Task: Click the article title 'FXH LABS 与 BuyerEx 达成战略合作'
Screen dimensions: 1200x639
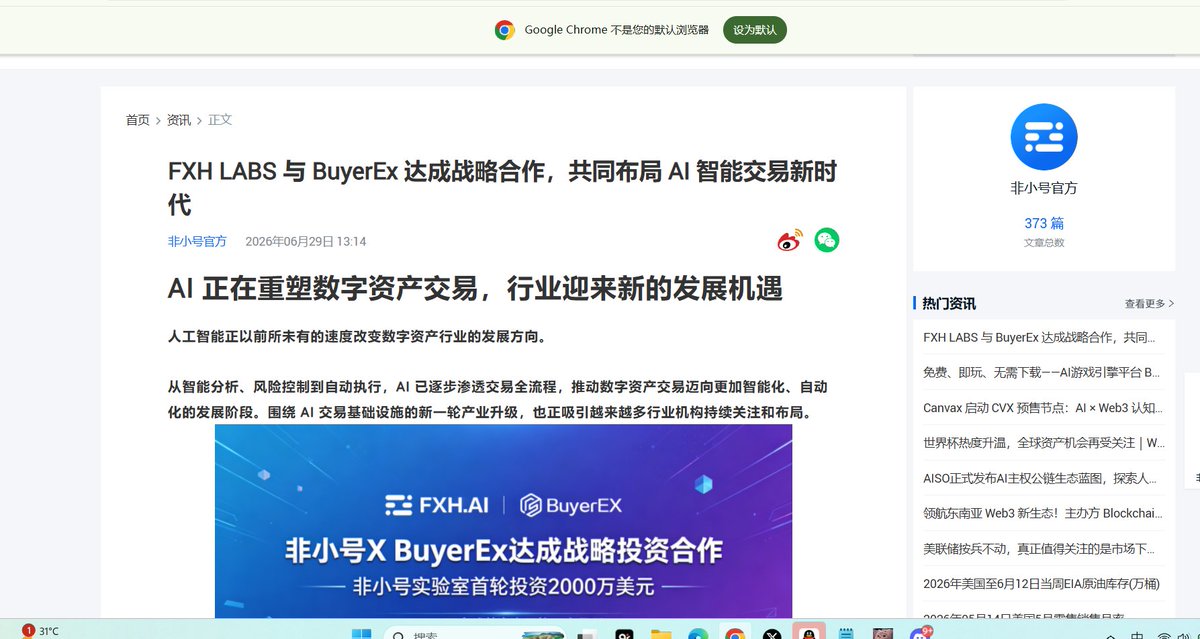Action: [502, 187]
